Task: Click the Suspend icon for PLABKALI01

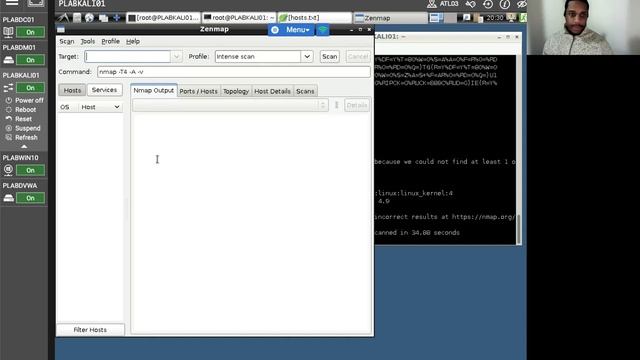Action: 9,128
